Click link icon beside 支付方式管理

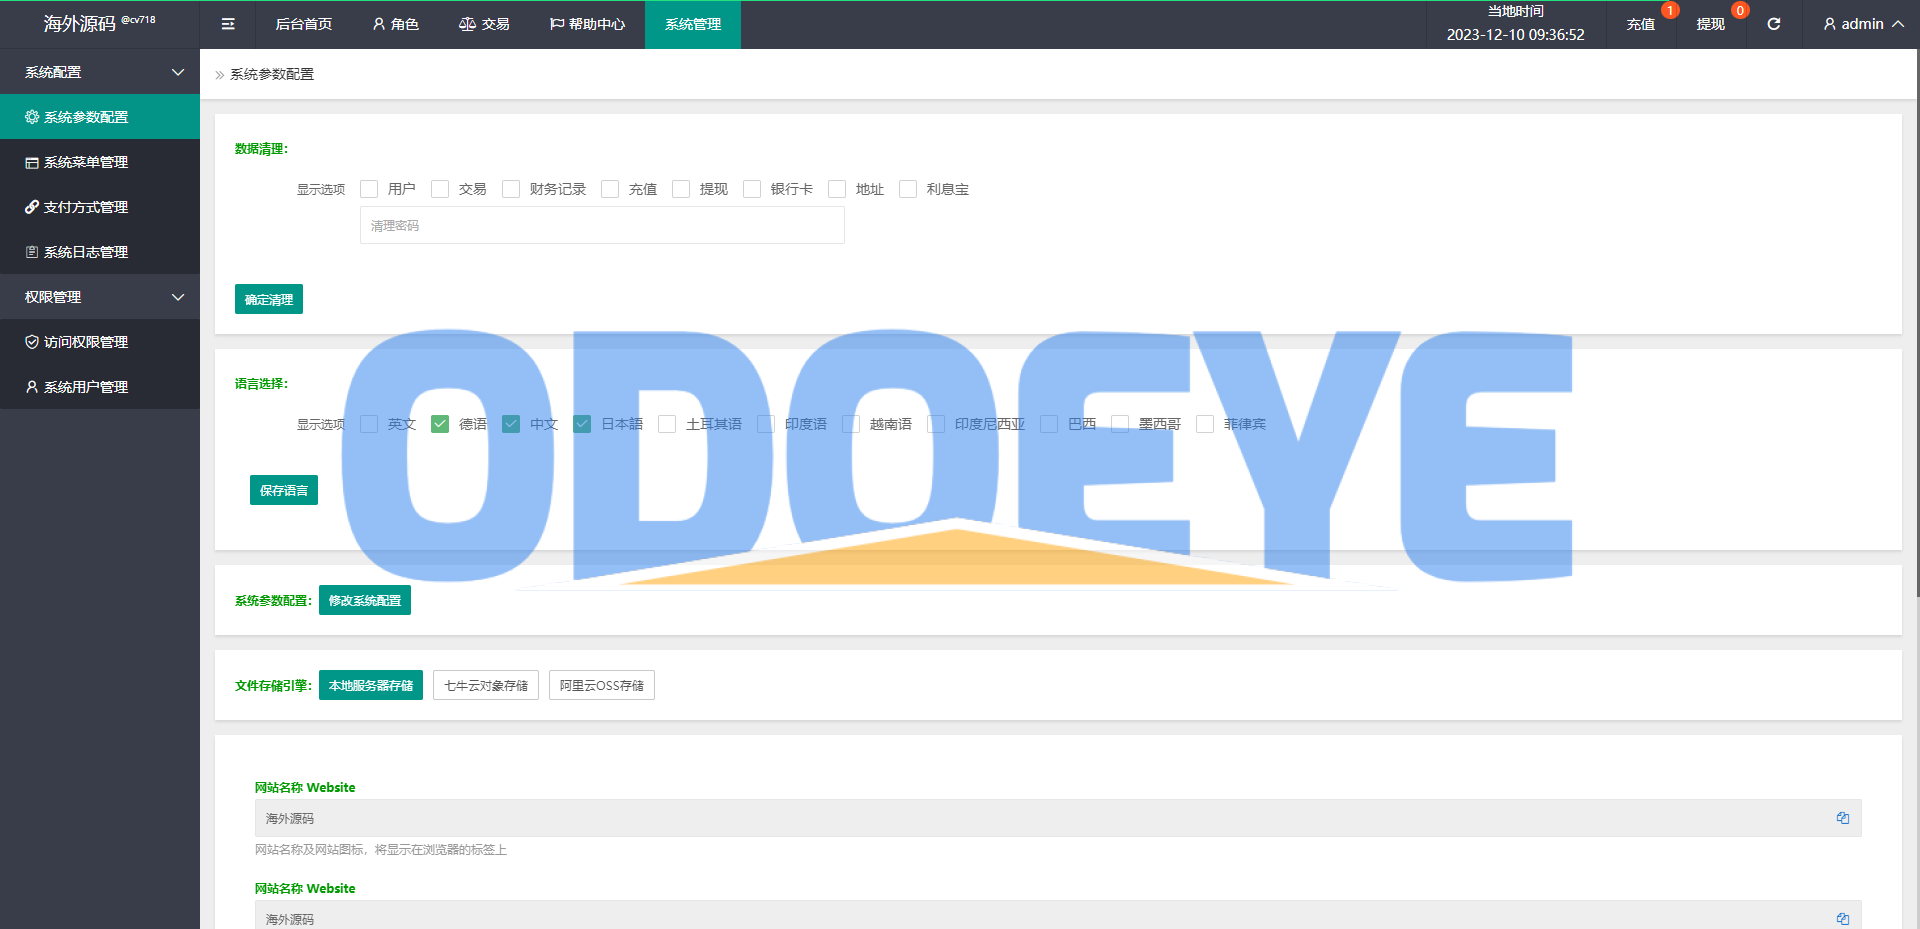click(32, 207)
